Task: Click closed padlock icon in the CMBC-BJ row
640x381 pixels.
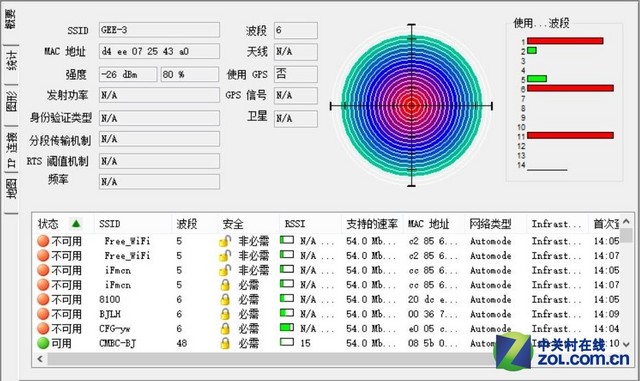Action: [225, 343]
